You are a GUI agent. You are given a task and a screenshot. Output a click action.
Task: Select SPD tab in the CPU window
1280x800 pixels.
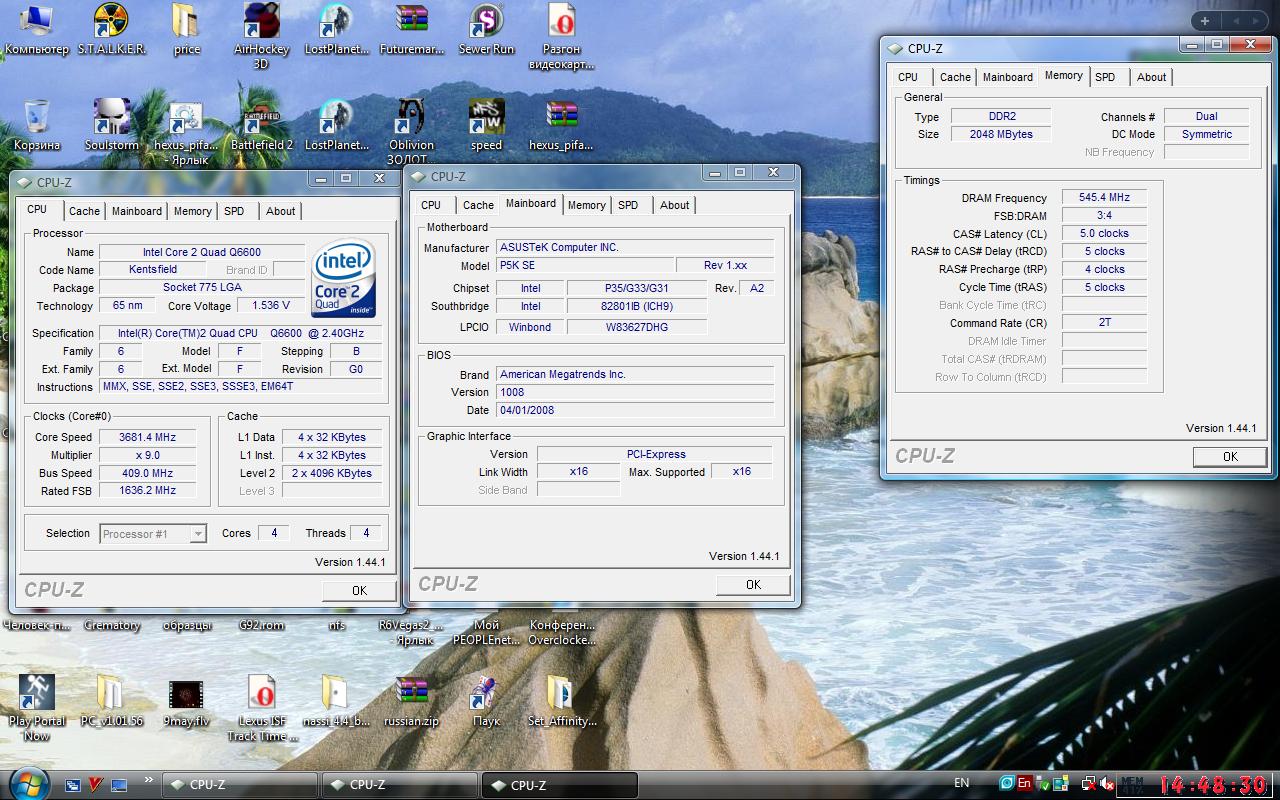point(234,211)
